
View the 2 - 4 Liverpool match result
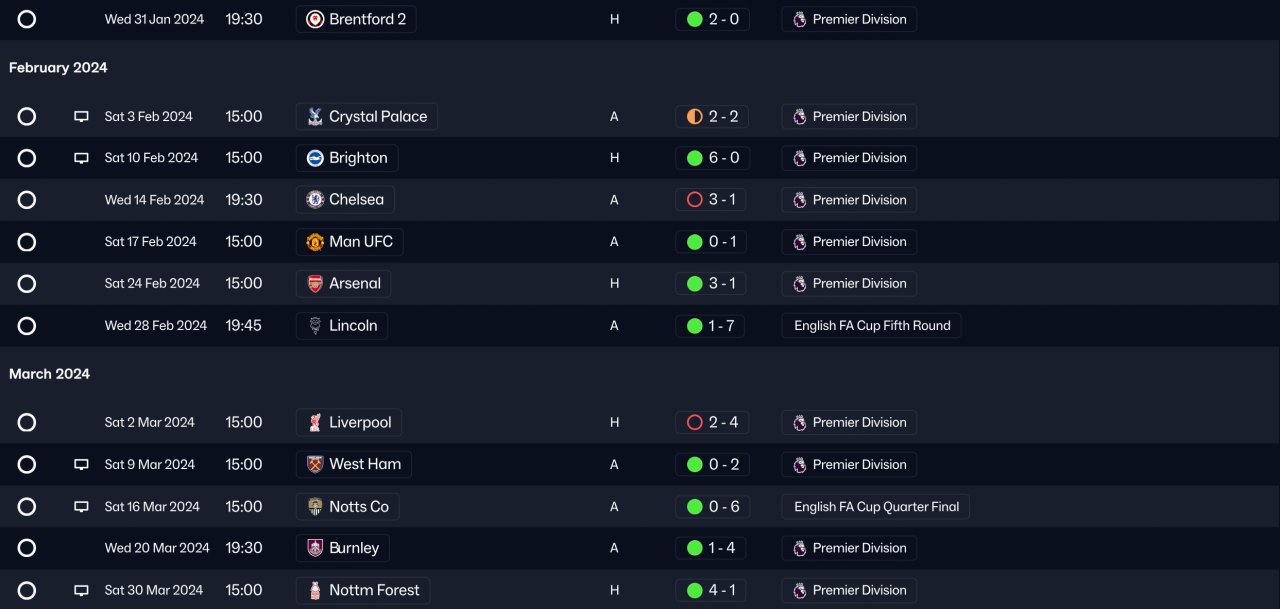tap(722, 423)
